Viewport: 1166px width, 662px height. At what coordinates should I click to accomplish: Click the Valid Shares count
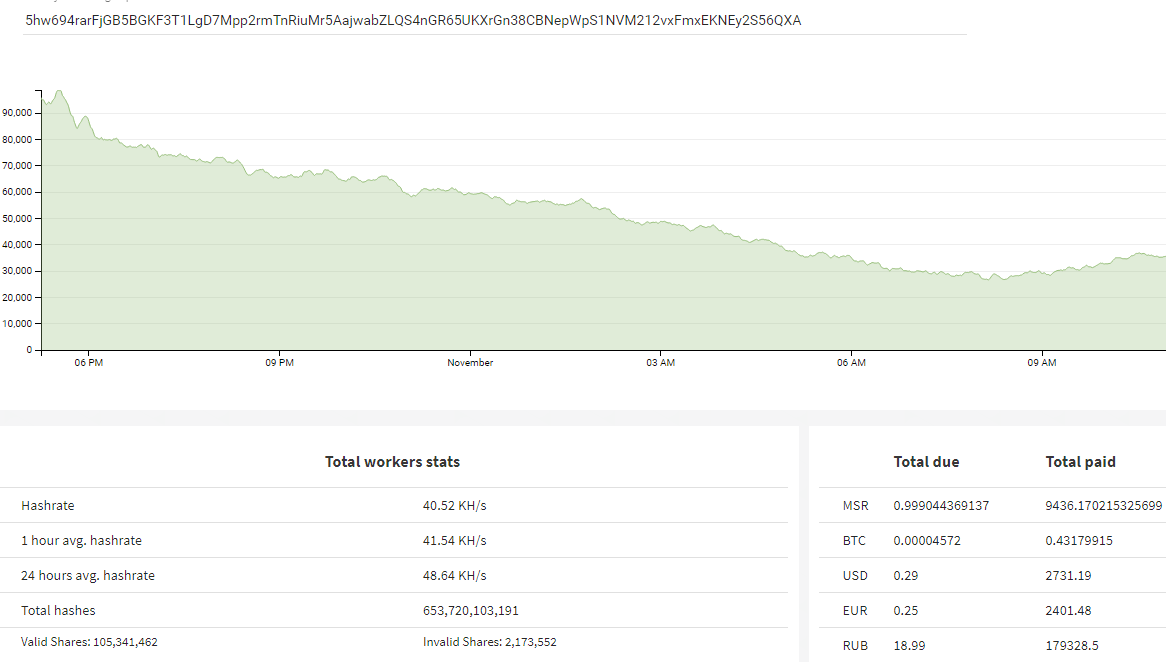click(124, 642)
